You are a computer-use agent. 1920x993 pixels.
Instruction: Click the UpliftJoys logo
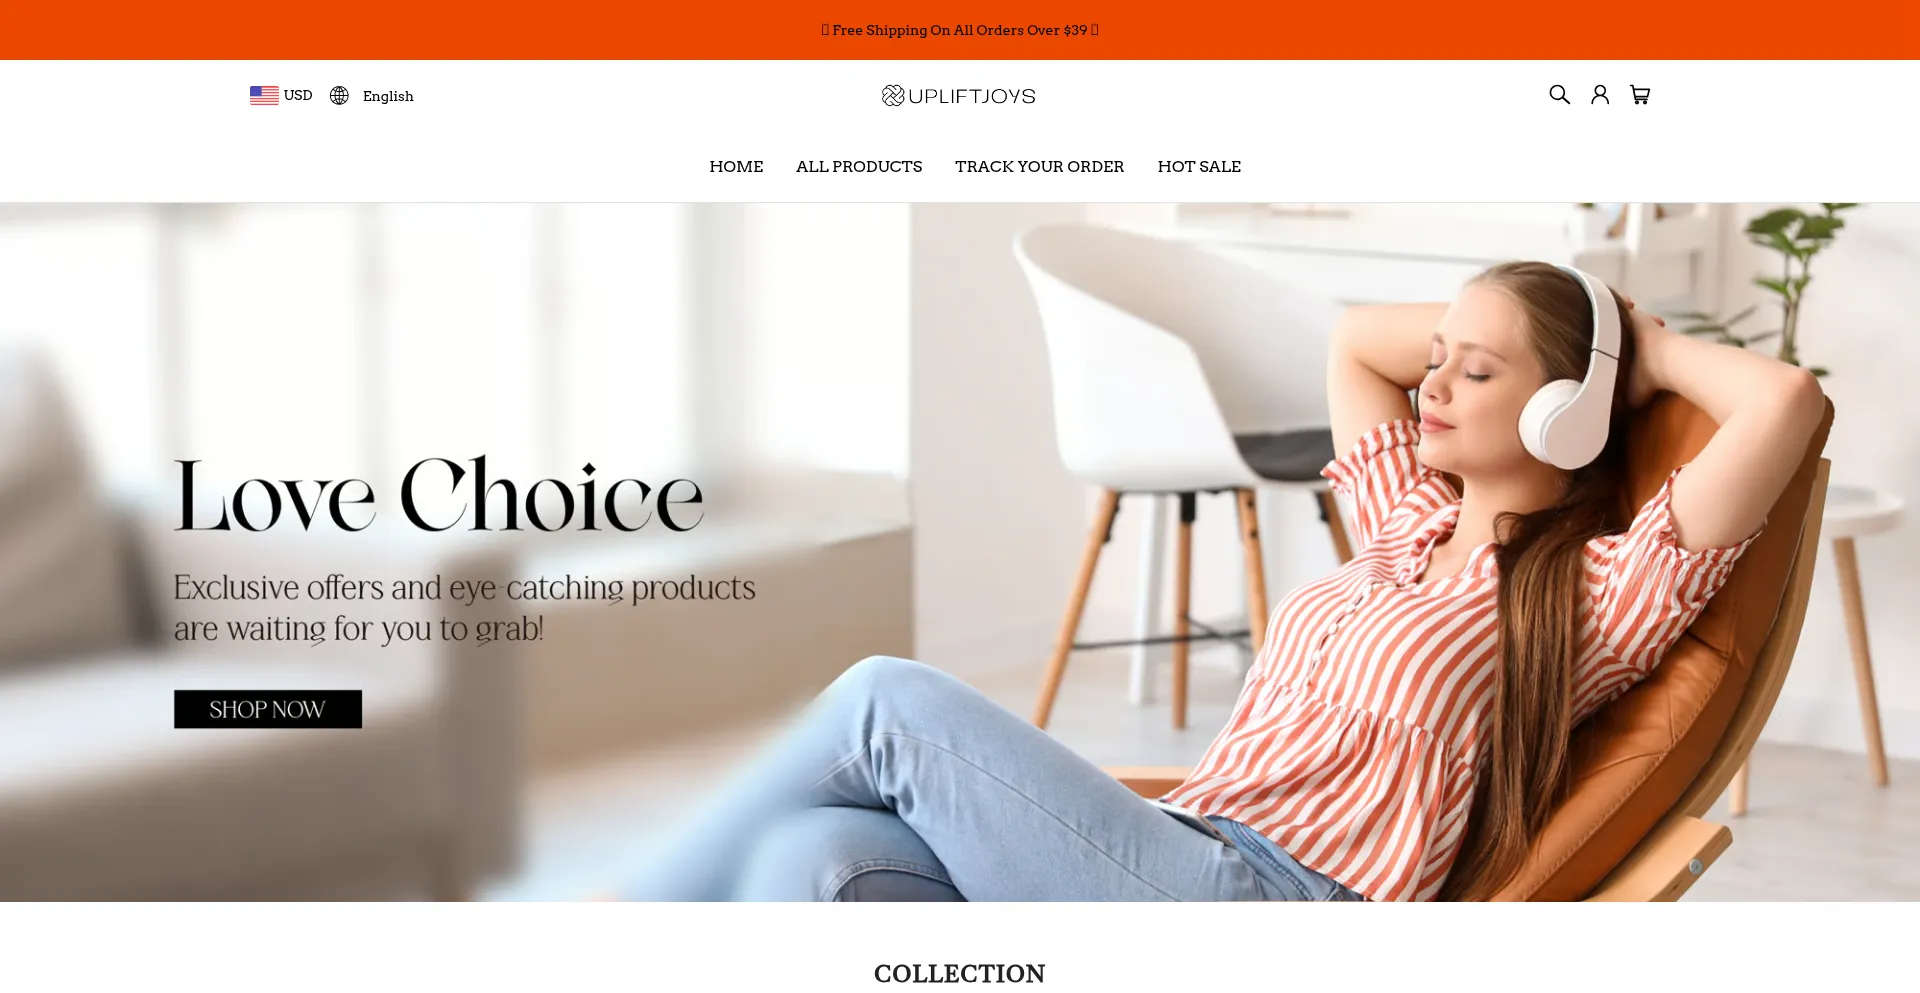(958, 95)
